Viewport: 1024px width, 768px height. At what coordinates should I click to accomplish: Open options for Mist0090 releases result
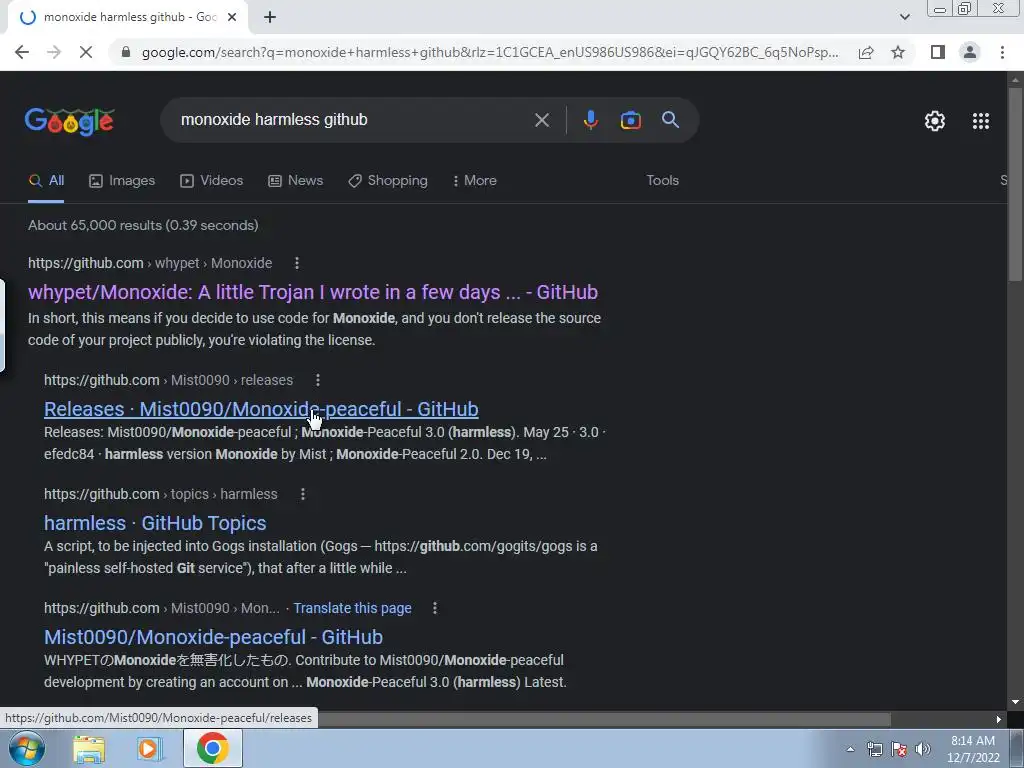coord(318,380)
